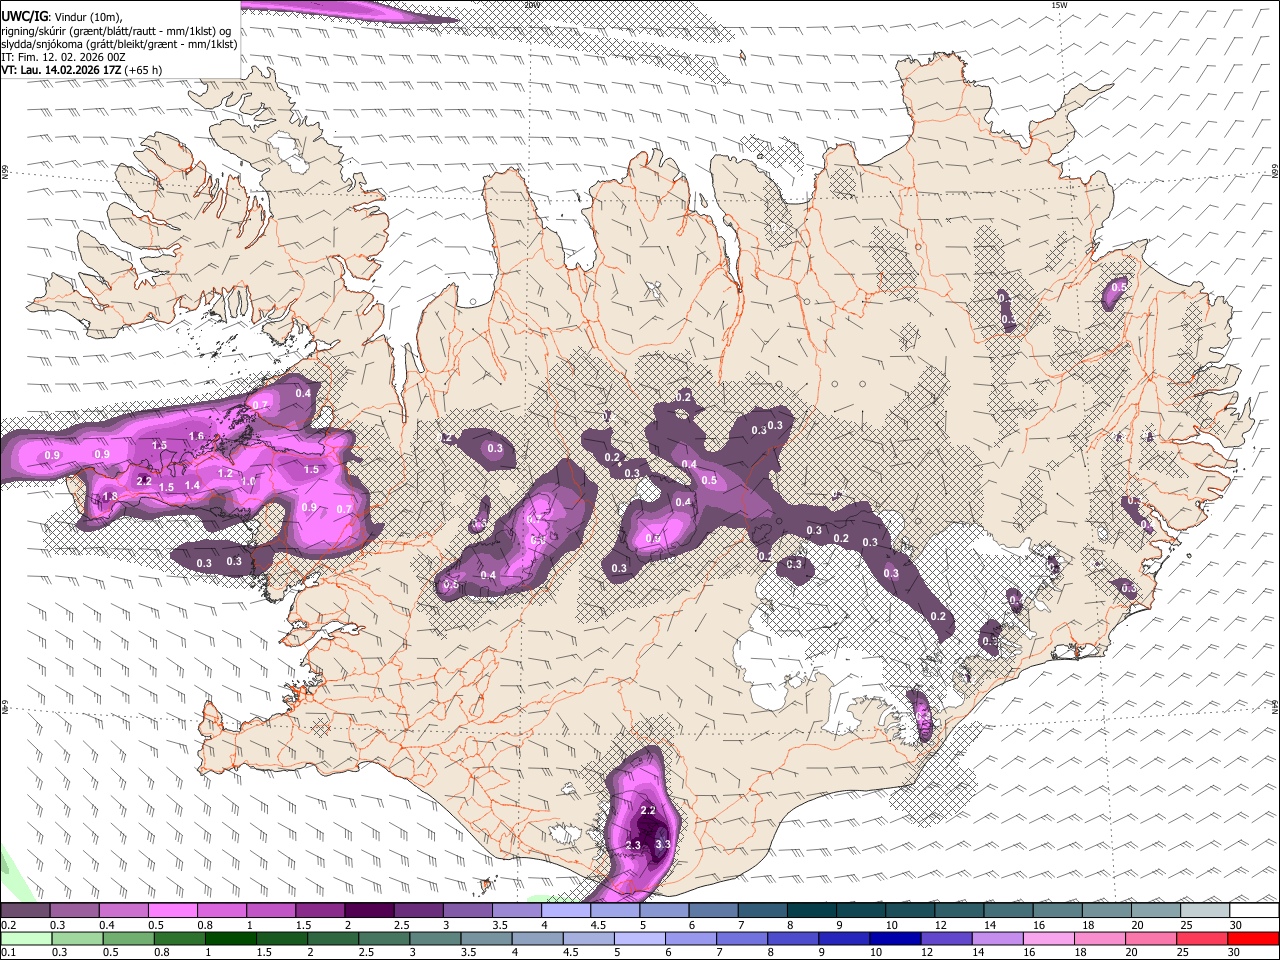The height and width of the screenshot is (960, 1280).
Task: Click the 'rigning/skúrir (grænt/blátt/rautt' legend description line
Action: coord(115,31)
